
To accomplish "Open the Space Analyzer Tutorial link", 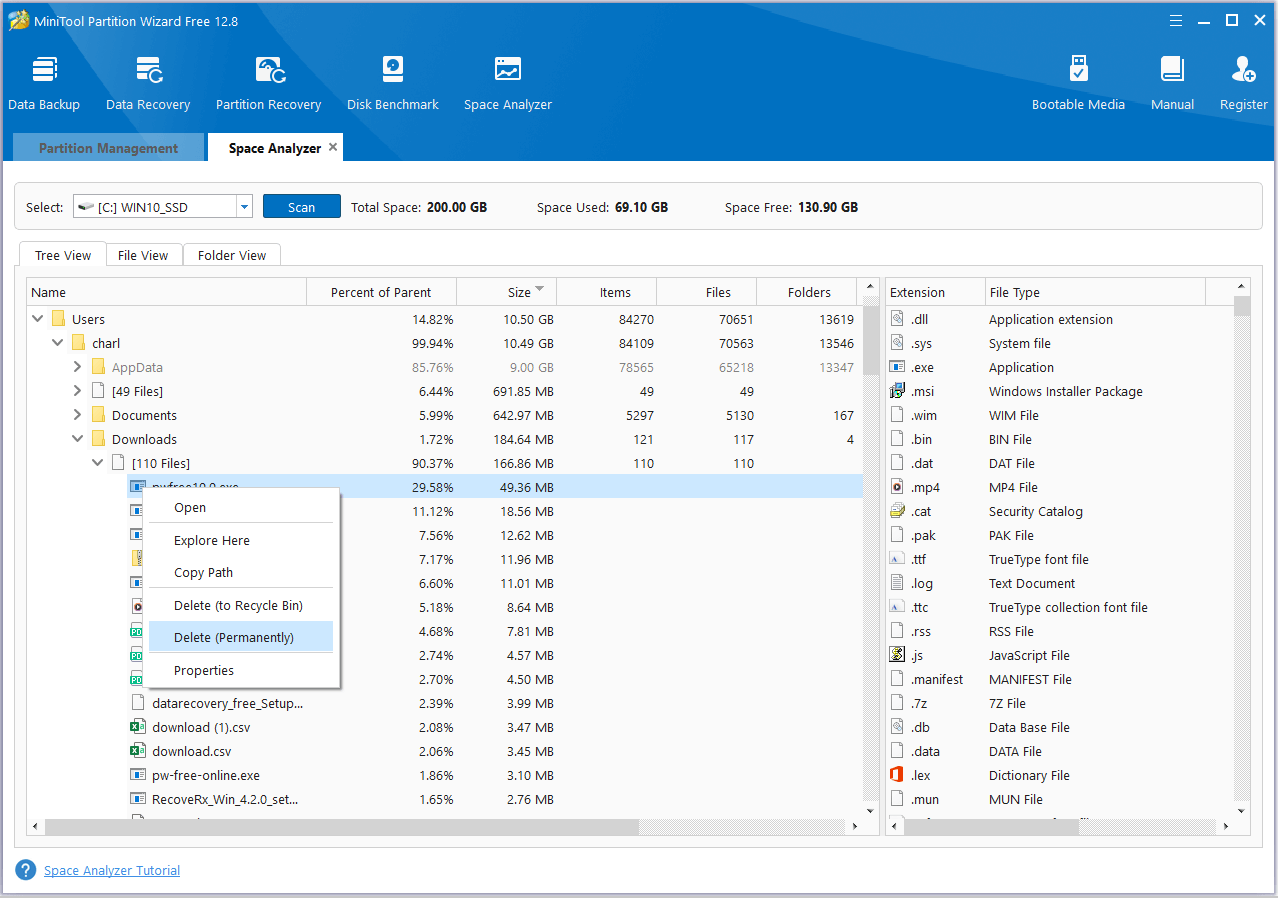I will point(112,870).
